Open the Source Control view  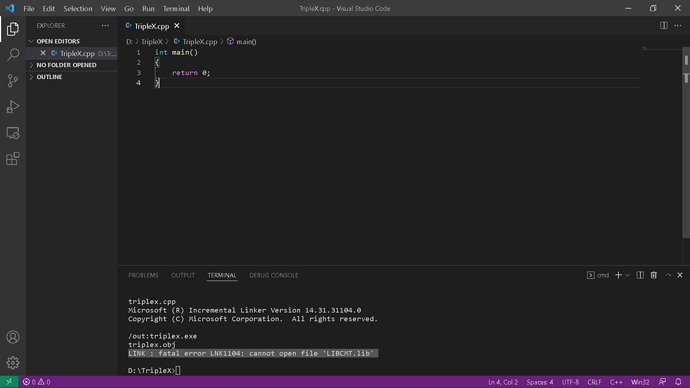click(13, 81)
